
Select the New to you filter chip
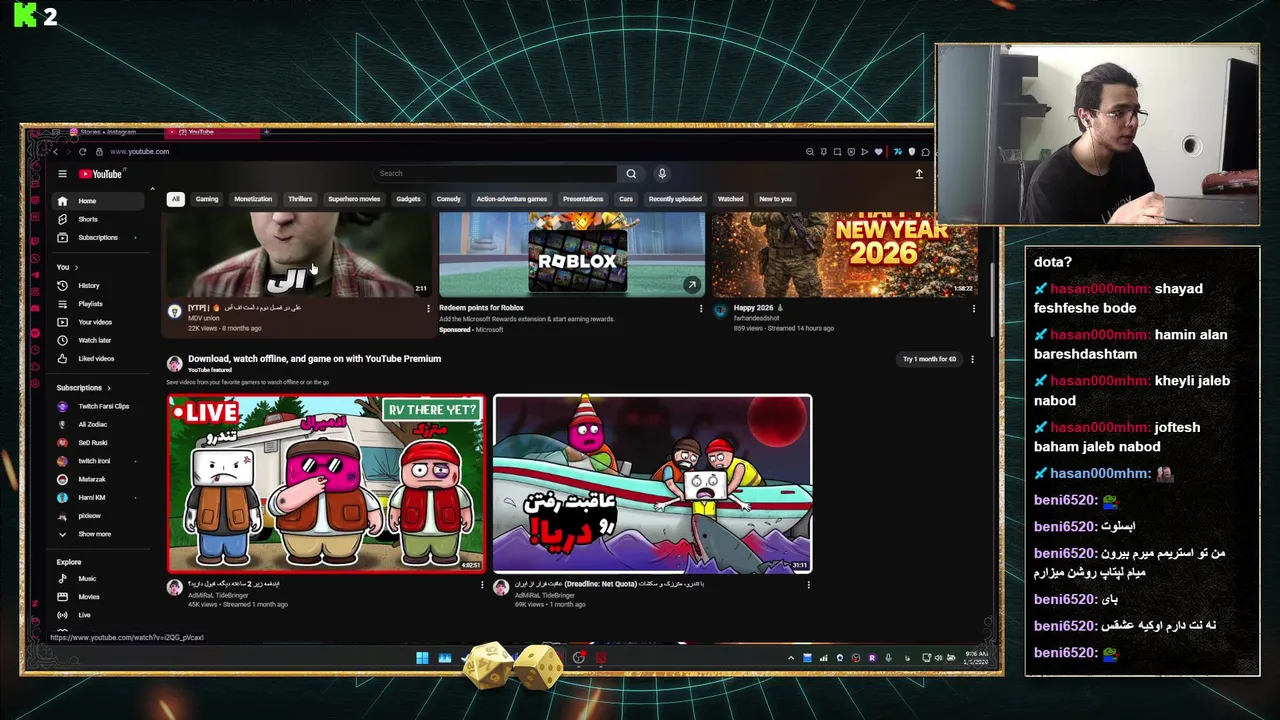775,199
